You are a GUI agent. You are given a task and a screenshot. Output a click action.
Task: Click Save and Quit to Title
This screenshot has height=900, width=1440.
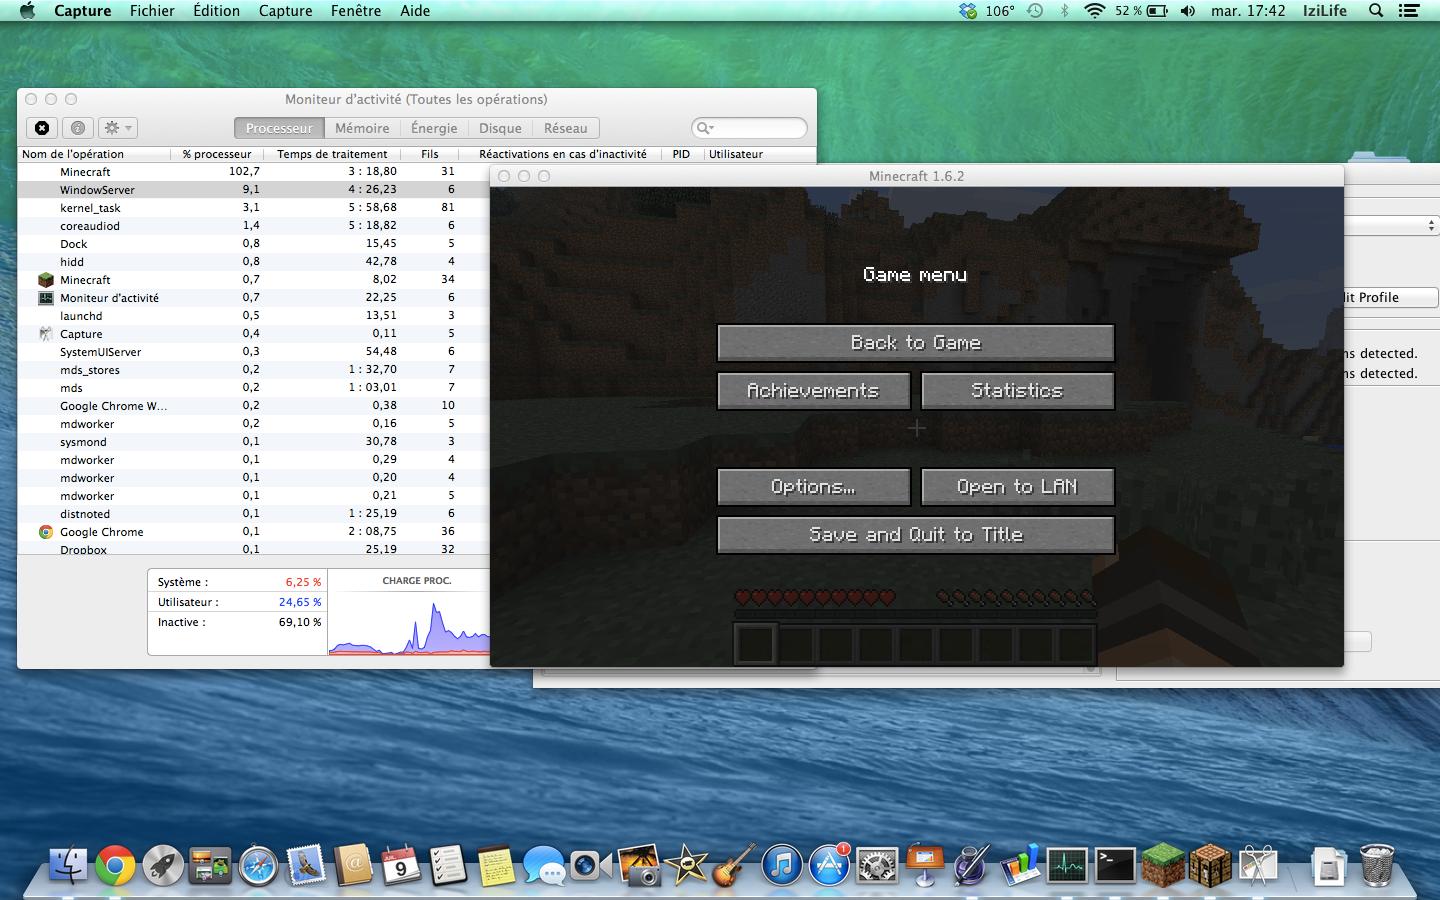[916, 535]
